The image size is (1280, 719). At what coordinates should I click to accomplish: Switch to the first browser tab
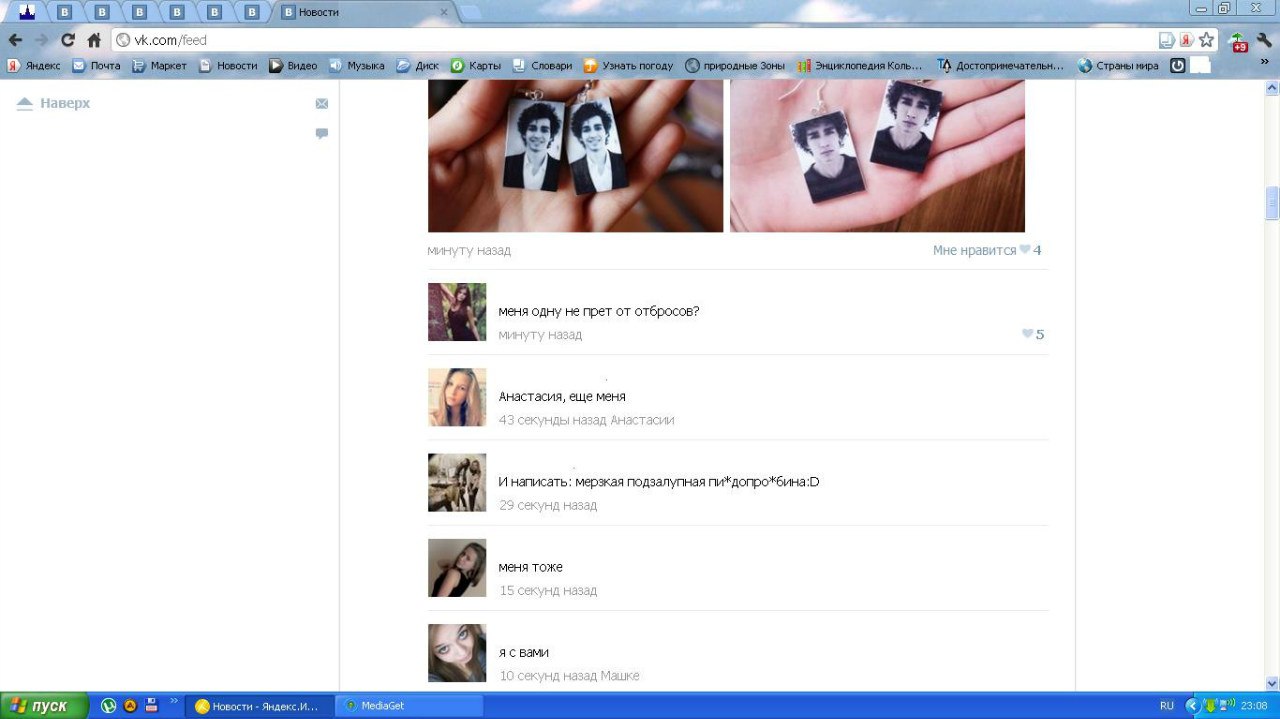pos(27,12)
